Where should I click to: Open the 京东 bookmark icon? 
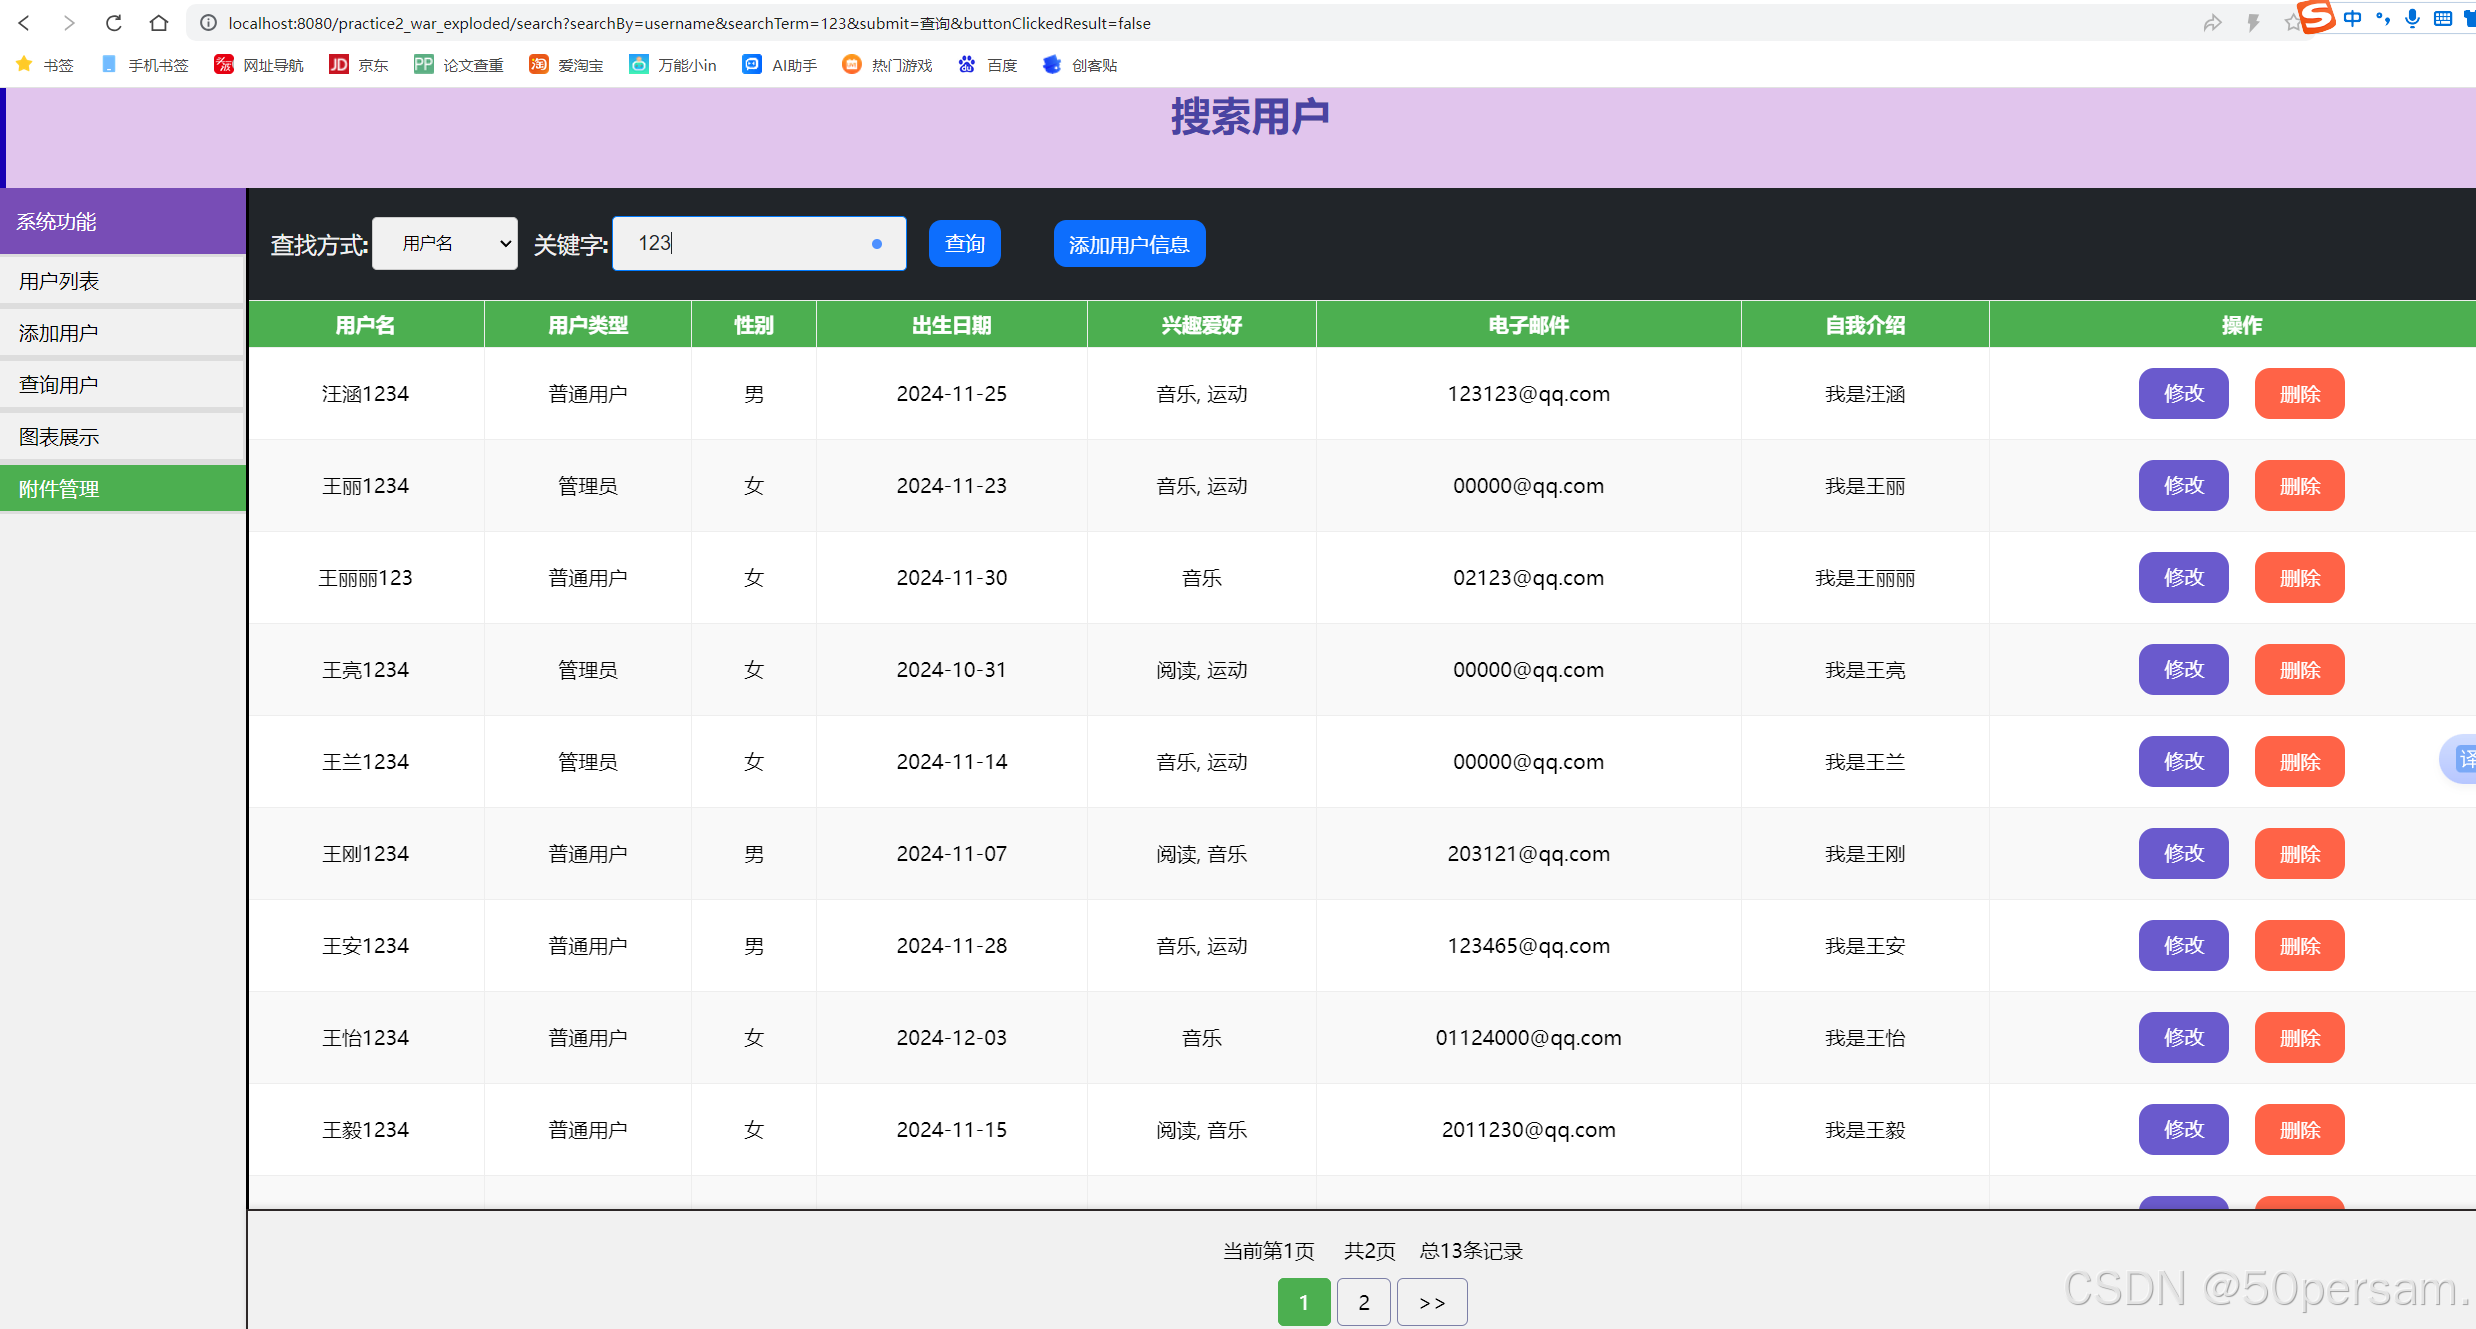(339, 65)
